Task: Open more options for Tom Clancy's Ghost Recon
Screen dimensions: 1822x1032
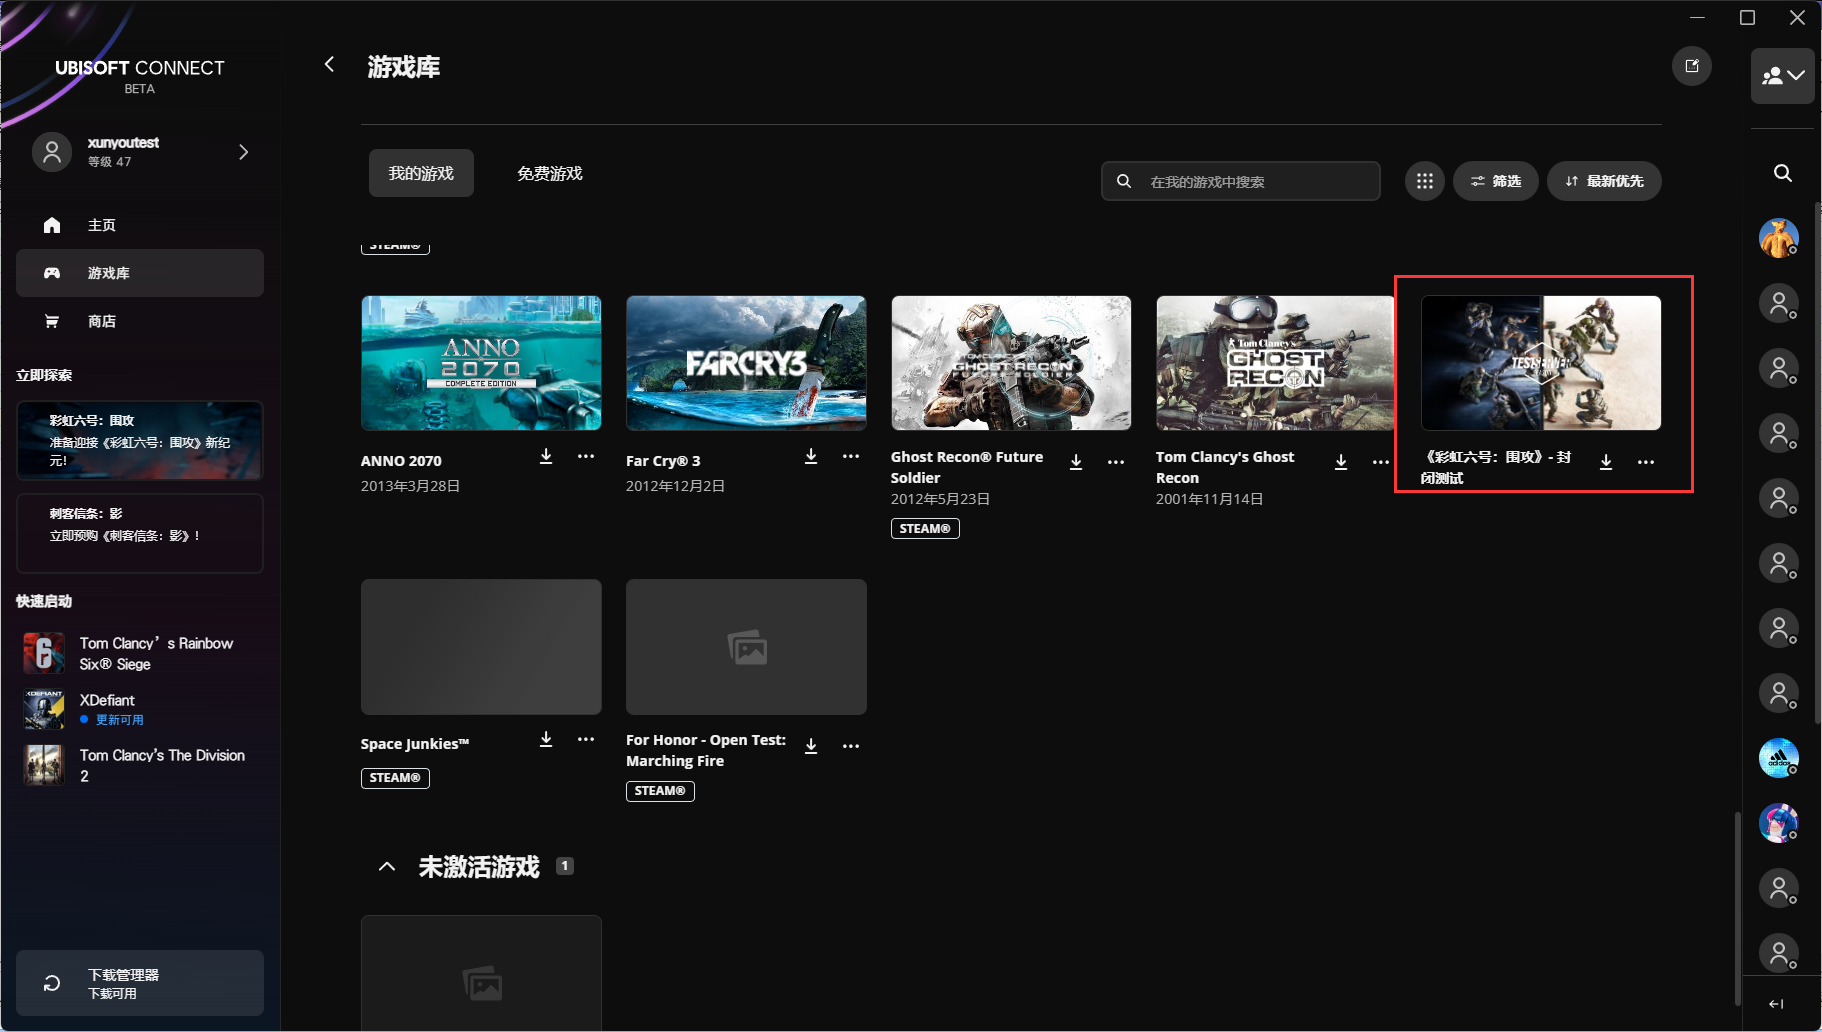Action: pyautogui.click(x=1381, y=462)
